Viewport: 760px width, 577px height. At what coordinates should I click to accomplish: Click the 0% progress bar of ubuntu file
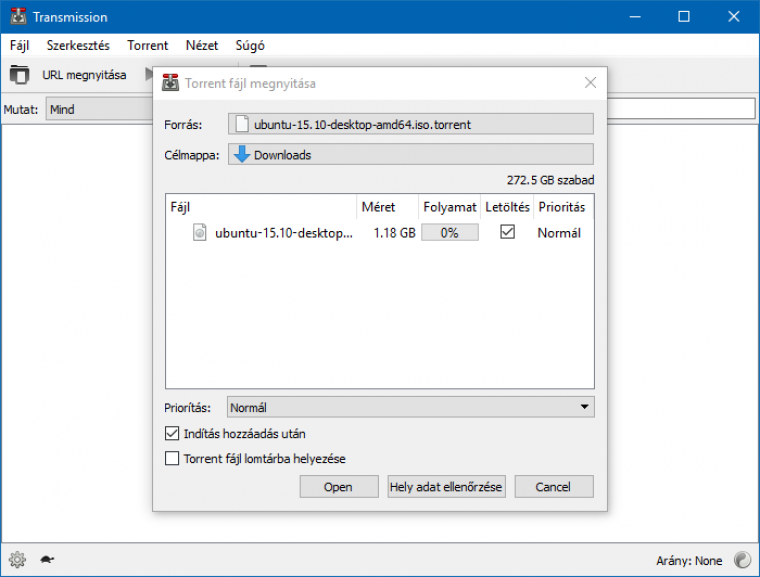(x=449, y=233)
